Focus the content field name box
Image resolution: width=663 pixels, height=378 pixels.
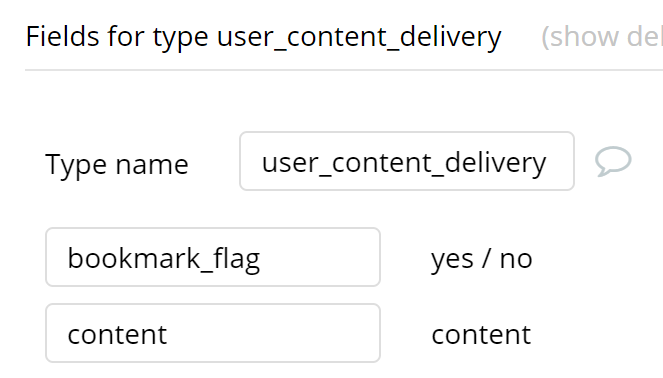213,333
